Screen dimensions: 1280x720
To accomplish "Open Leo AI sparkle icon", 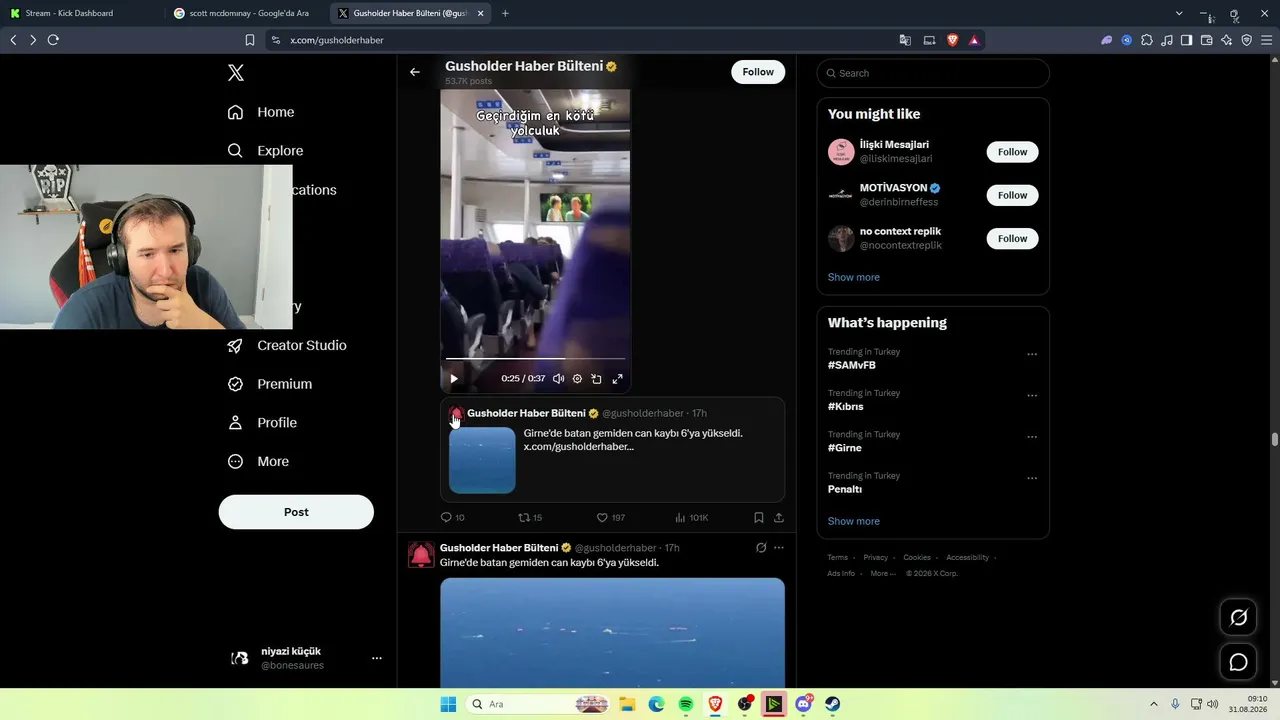I will click(x=1226, y=40).
